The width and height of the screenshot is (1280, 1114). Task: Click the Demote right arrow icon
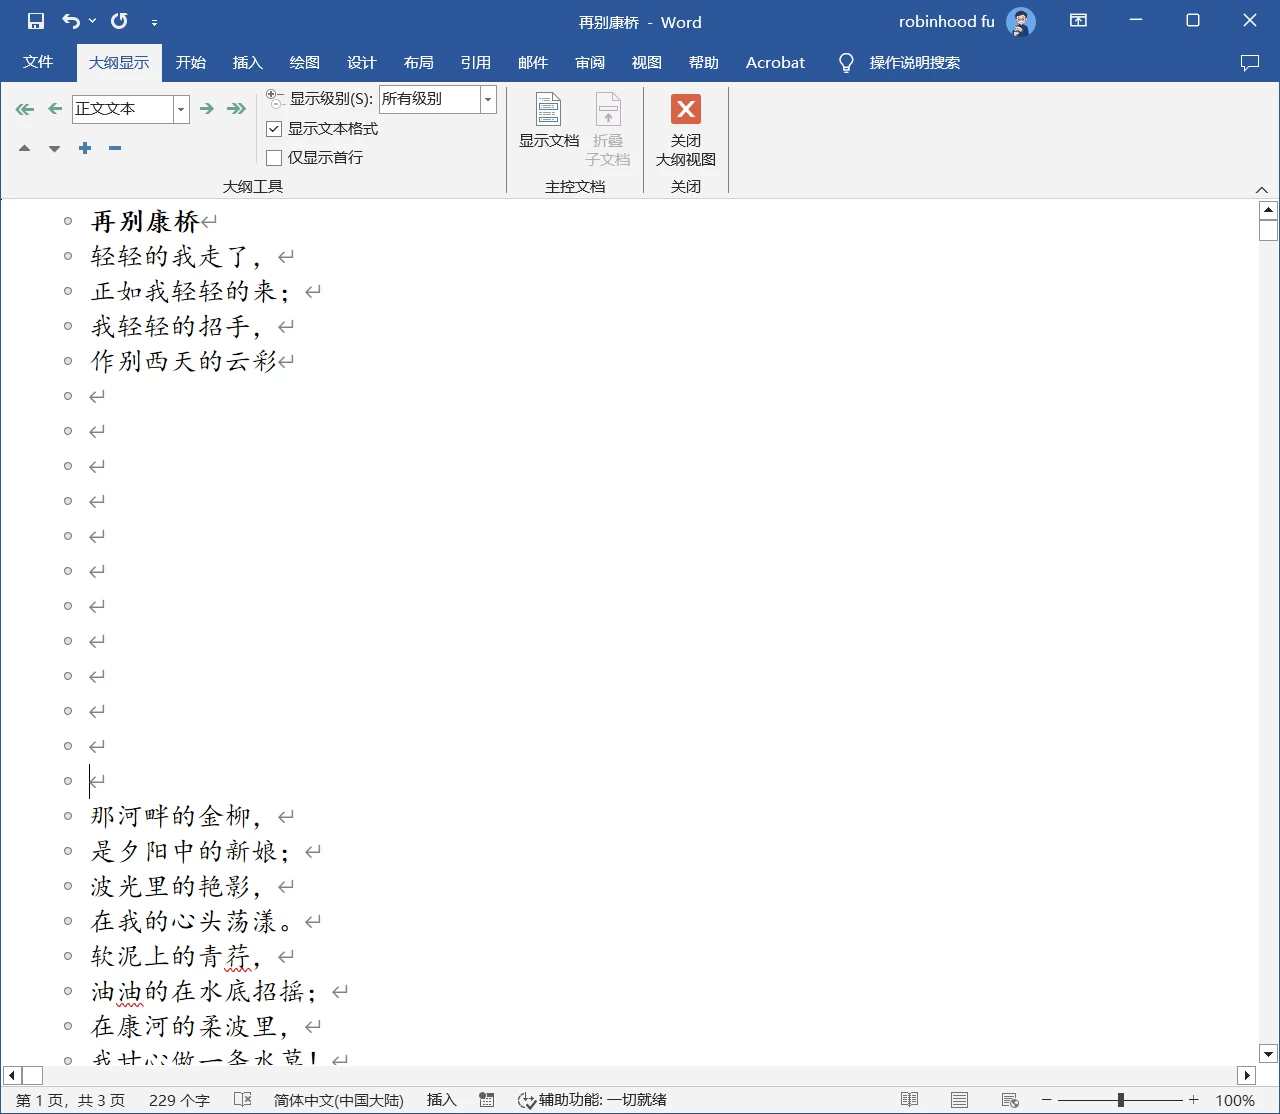pos(206,109)
